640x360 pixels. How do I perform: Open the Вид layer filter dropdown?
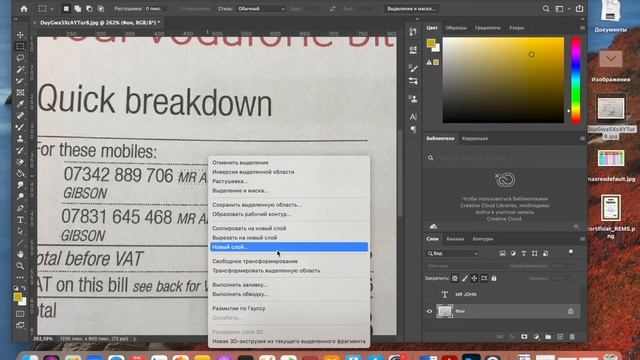(453, 253)
